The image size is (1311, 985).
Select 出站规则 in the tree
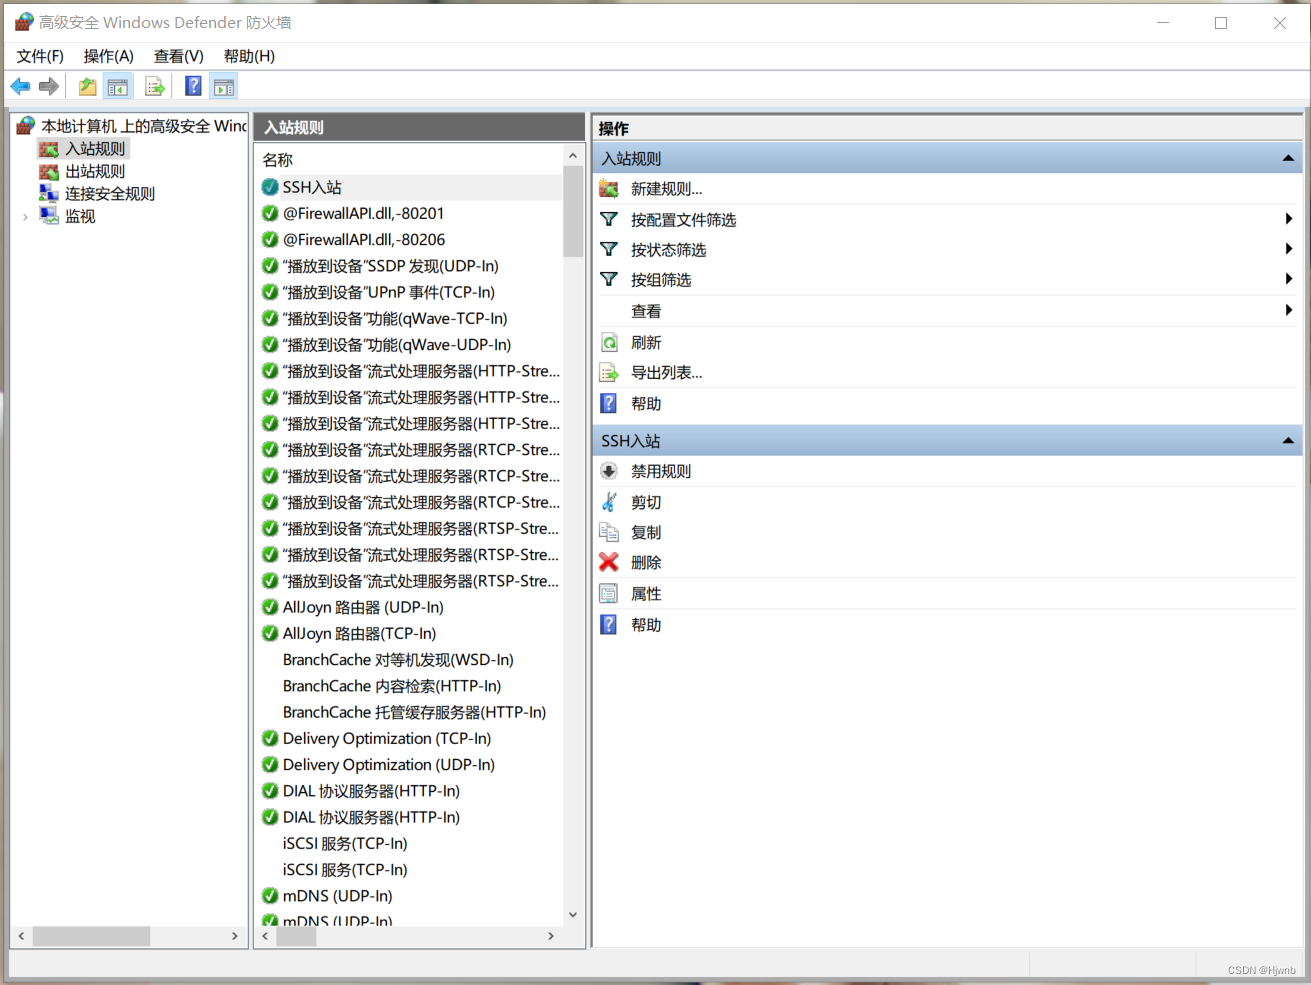pos(95,172)
